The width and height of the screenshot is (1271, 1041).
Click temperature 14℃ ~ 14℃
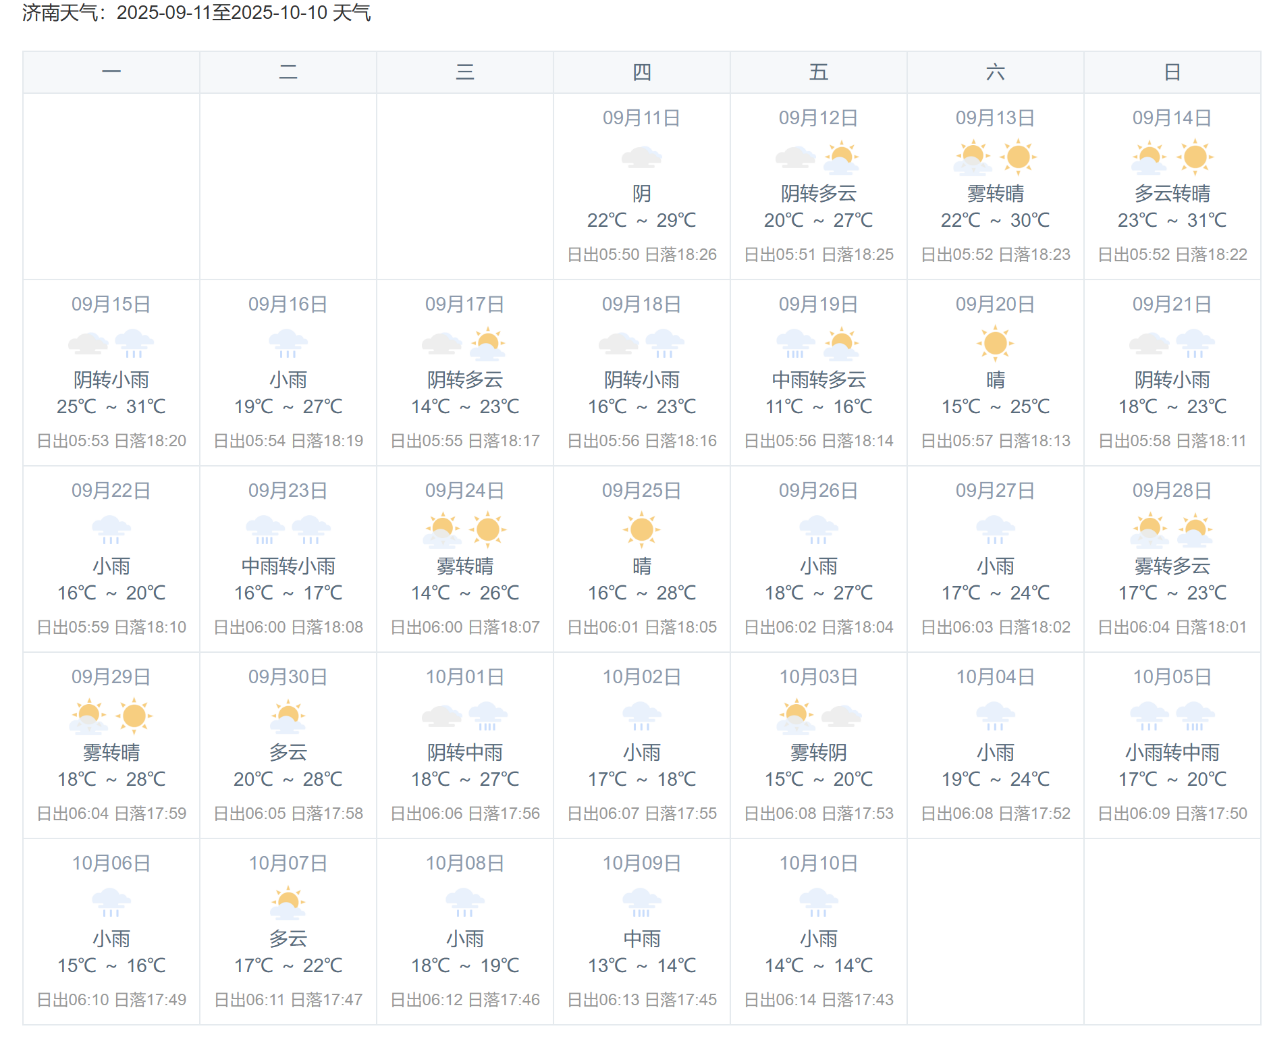pyautogui.click(x=818, y=966)
